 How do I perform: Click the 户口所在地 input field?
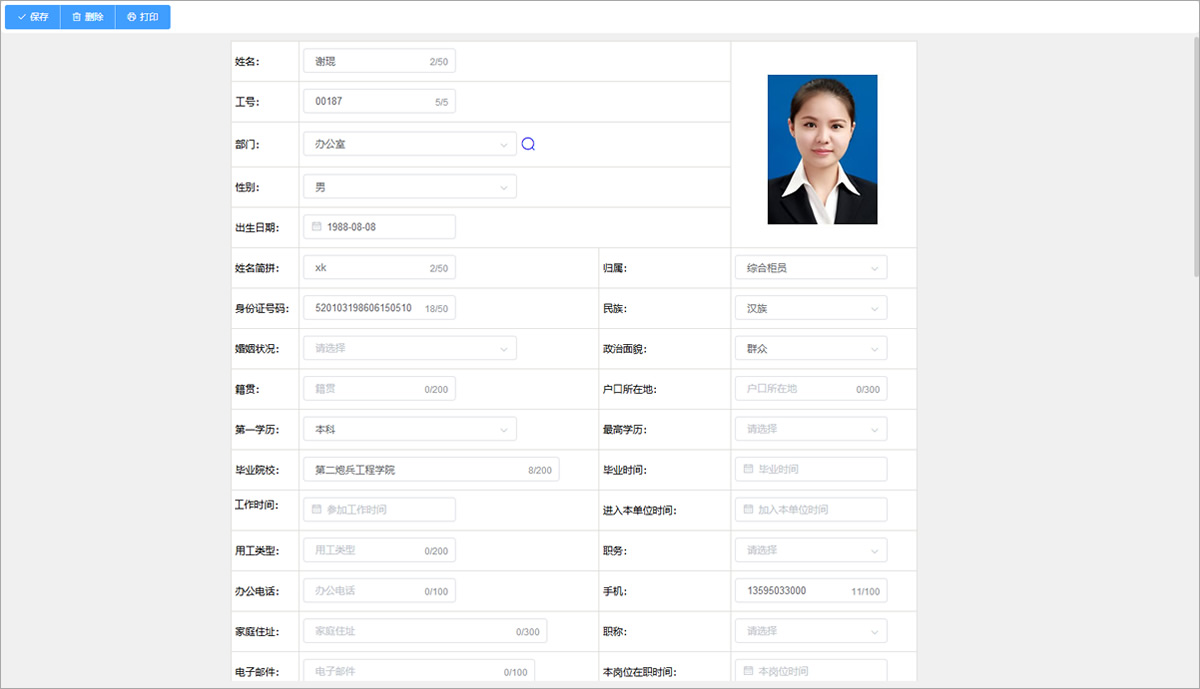811,389
